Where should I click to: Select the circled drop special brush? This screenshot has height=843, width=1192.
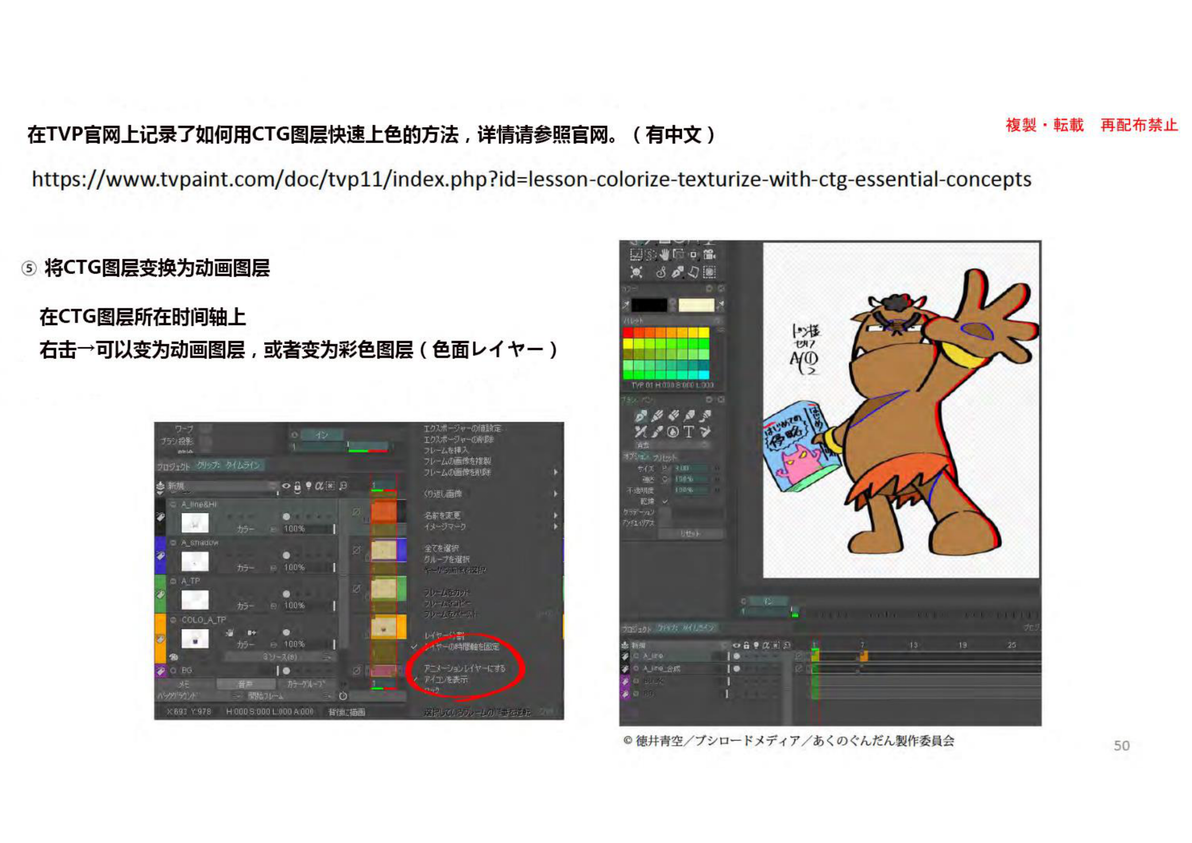point(673,432)
